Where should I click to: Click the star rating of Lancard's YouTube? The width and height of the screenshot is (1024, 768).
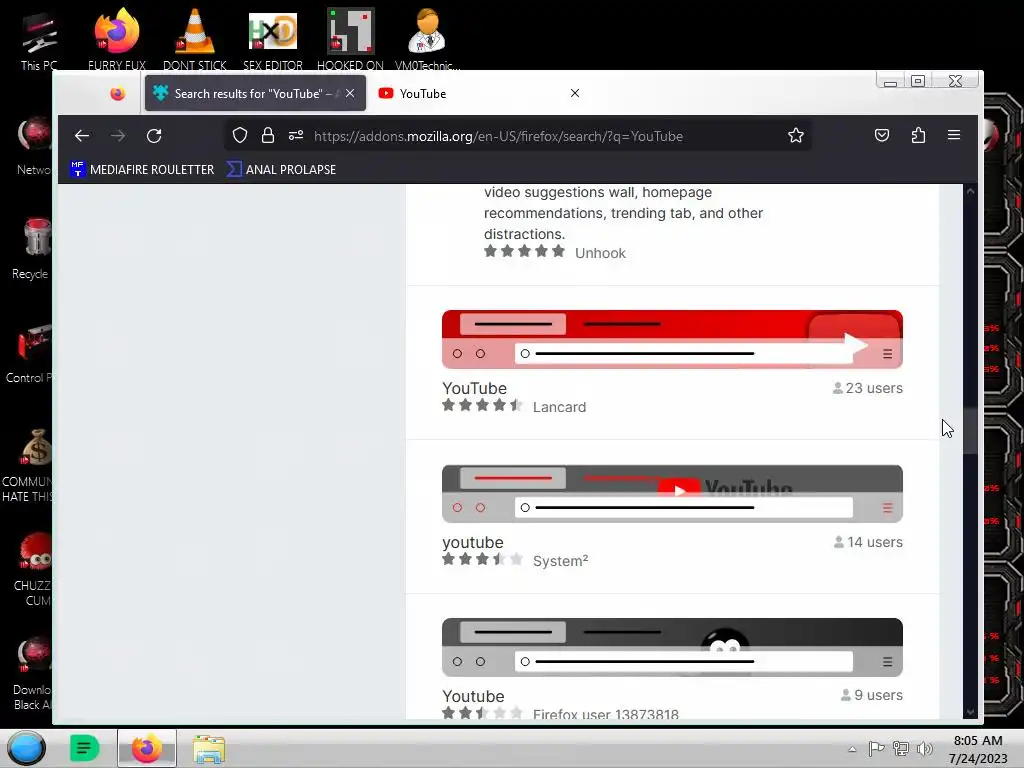[x=482, y=406]
